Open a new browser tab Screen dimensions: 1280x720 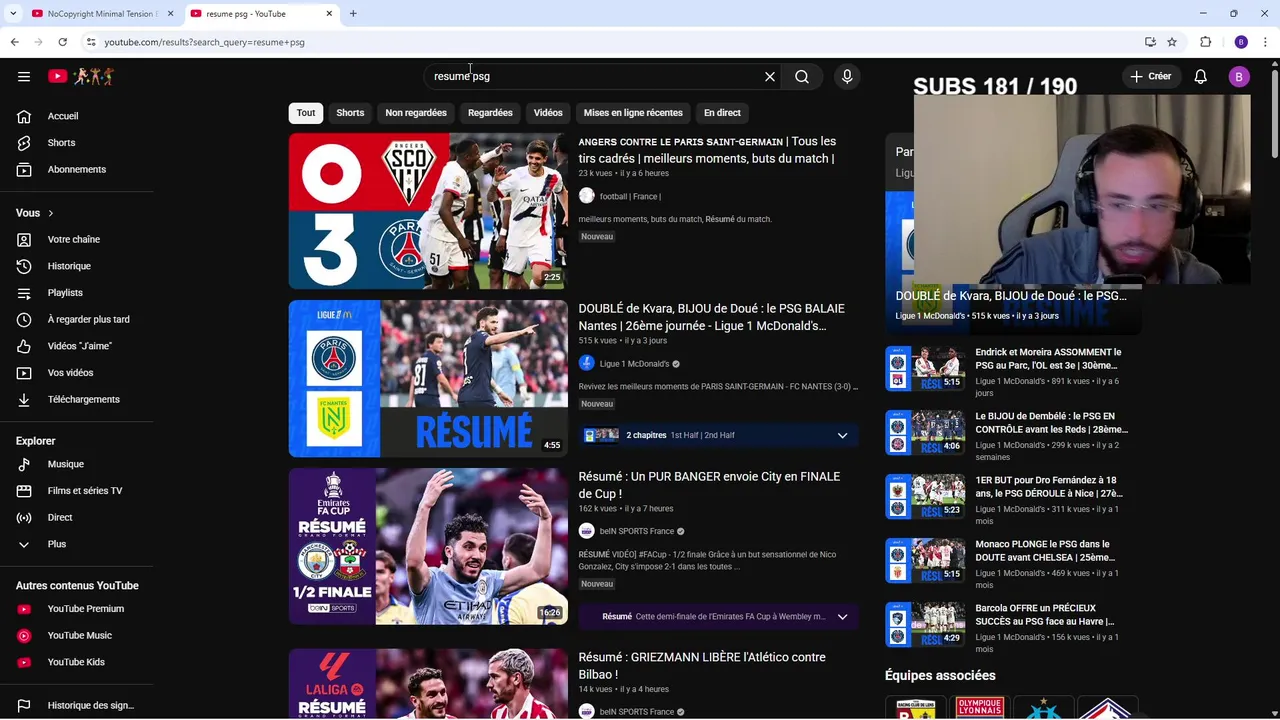coord(353,14)
